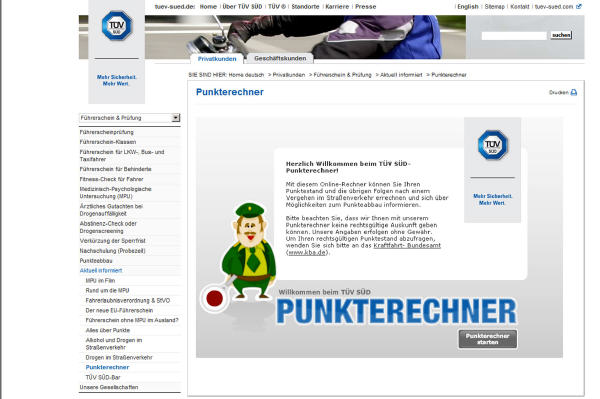Open Rund um die MPU submenu item
The height and width of the screenshot is (399, 600).
(108, 290)
